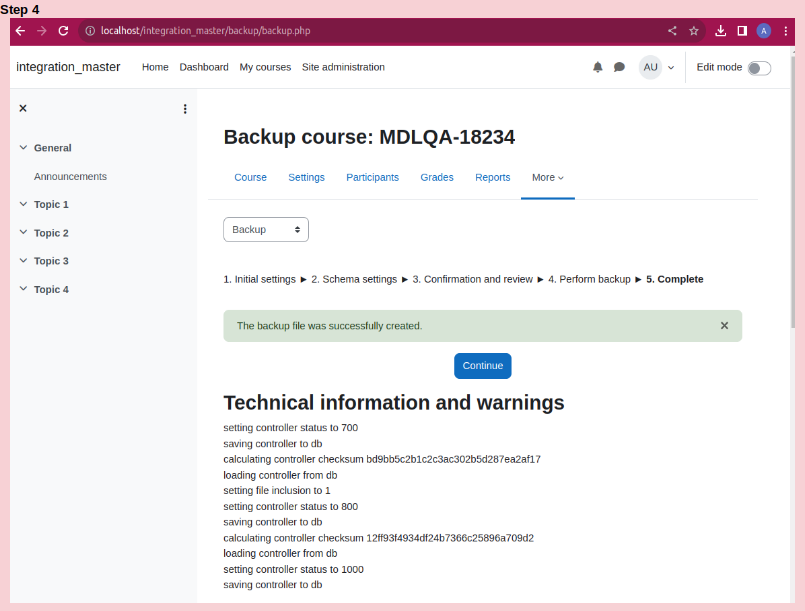
Task: Open the Topic 4 link
Action: coord(51,290)
